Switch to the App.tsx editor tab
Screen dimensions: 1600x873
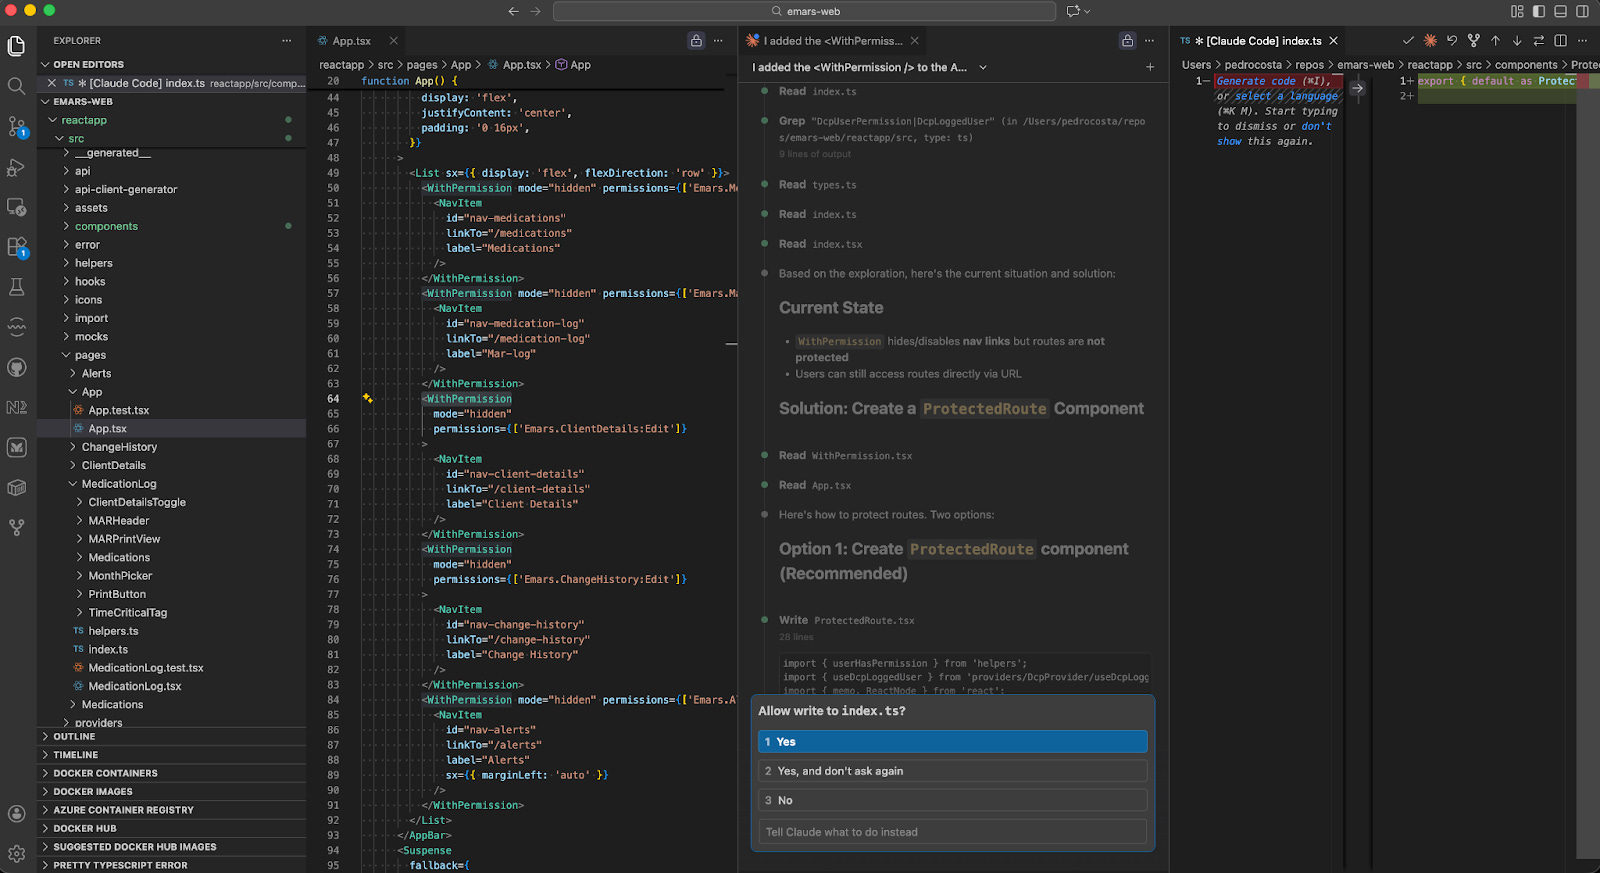pos(351,41)
